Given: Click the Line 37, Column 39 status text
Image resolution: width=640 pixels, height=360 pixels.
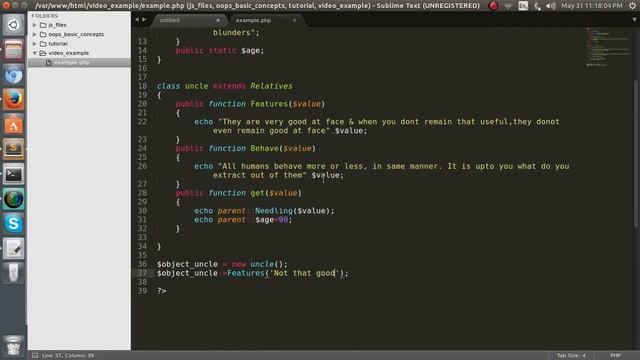Looking at the screenshot, I should pyautogui.click(x=68, y=356).
